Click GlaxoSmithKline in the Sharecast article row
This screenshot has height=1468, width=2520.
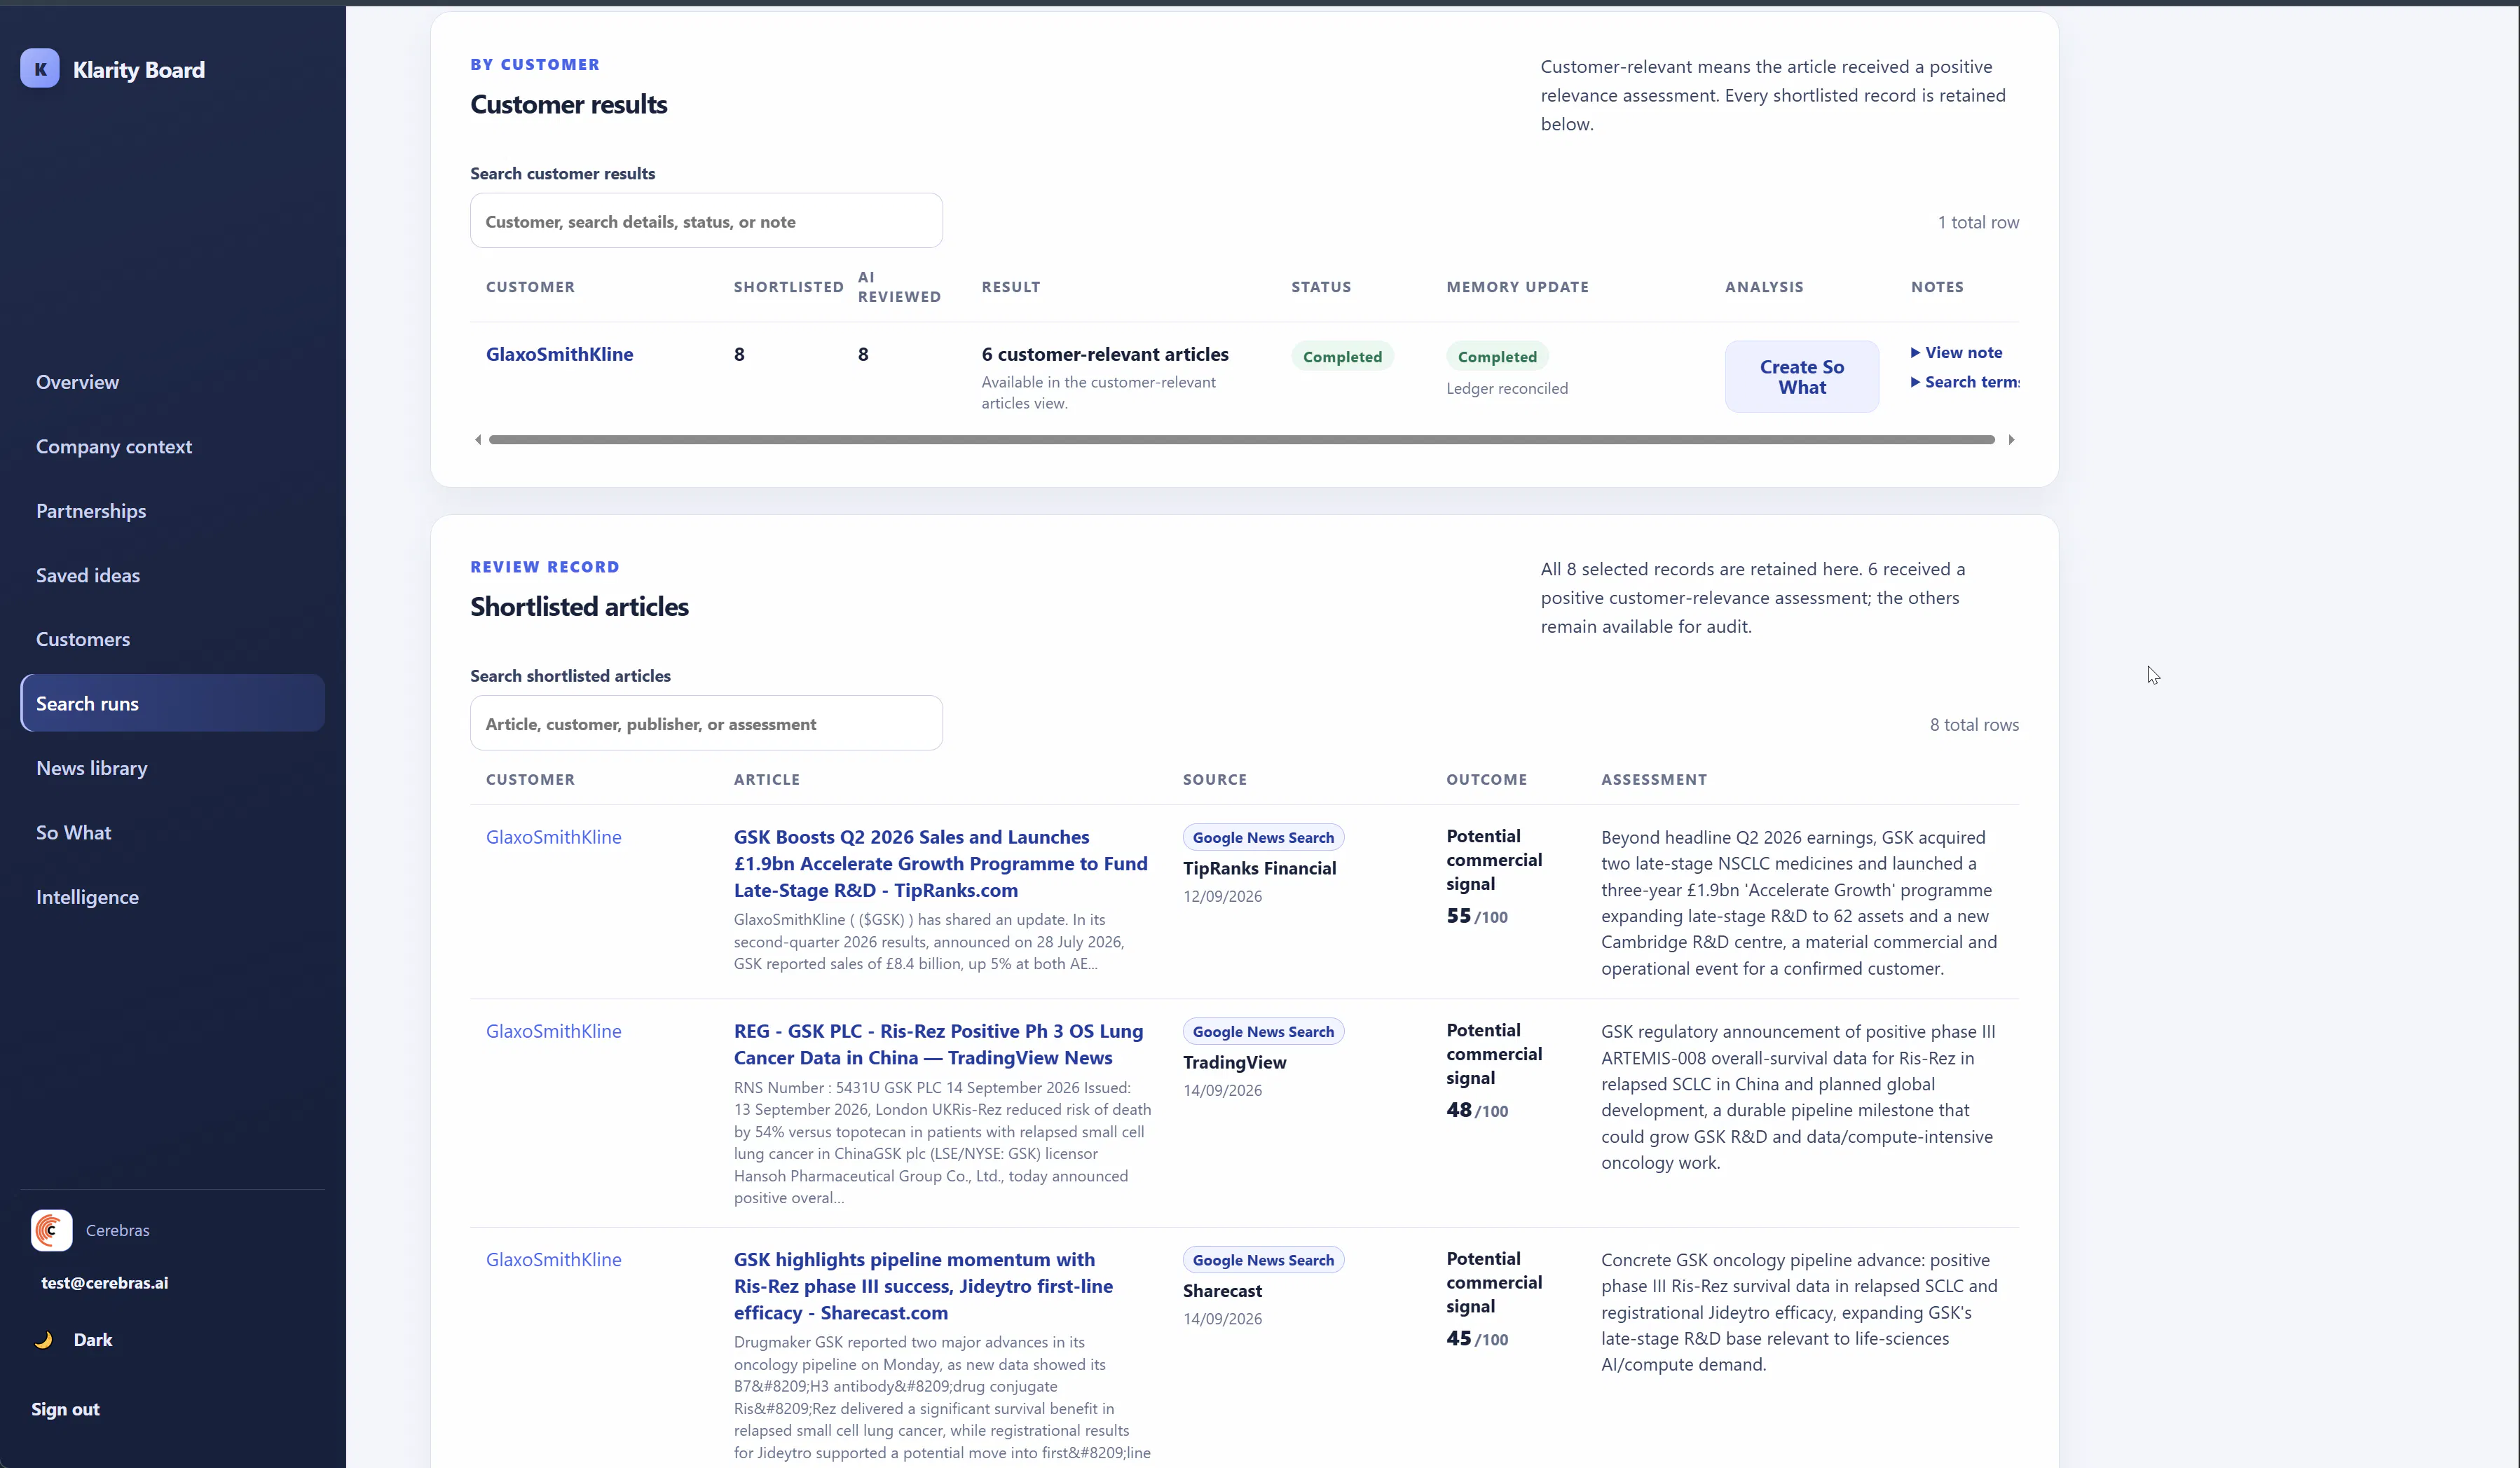pos(553,1260)
